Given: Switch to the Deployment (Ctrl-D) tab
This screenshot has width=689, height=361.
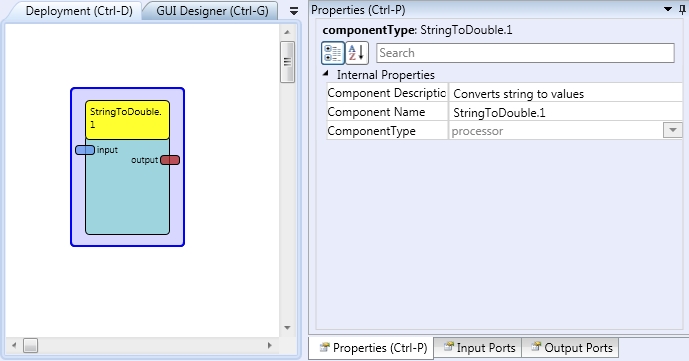Looking at the screenshot, I should [79, 11].
